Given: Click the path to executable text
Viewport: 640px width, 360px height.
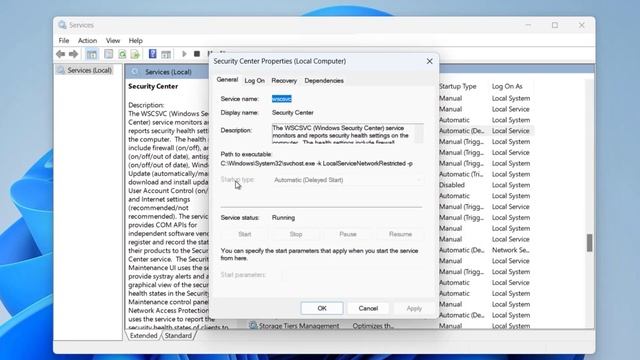Looking at the screenshot, I should [316, 163].
